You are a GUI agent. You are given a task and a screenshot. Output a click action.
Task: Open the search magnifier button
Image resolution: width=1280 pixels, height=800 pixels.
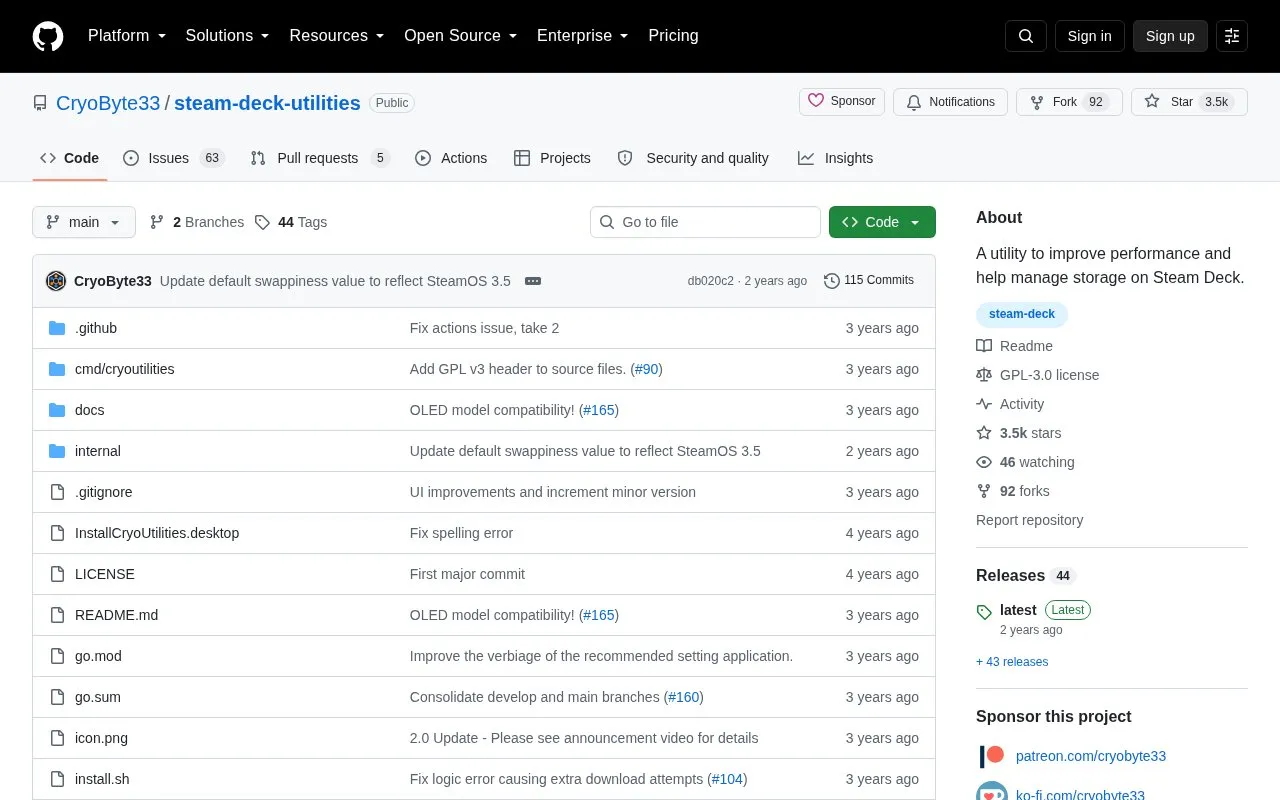pyautogui.click(x=1026, y=36)
